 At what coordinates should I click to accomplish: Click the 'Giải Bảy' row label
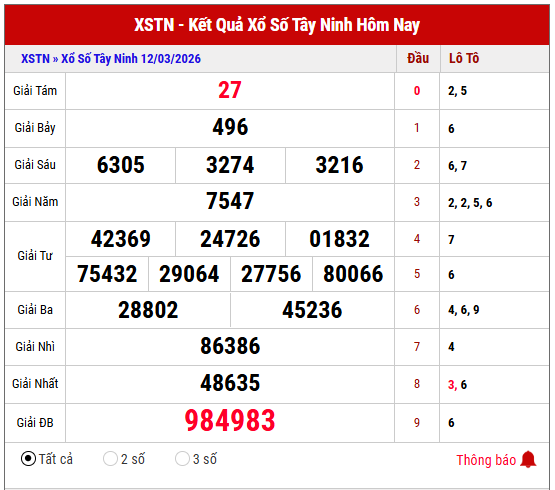[x=35, y=128]
